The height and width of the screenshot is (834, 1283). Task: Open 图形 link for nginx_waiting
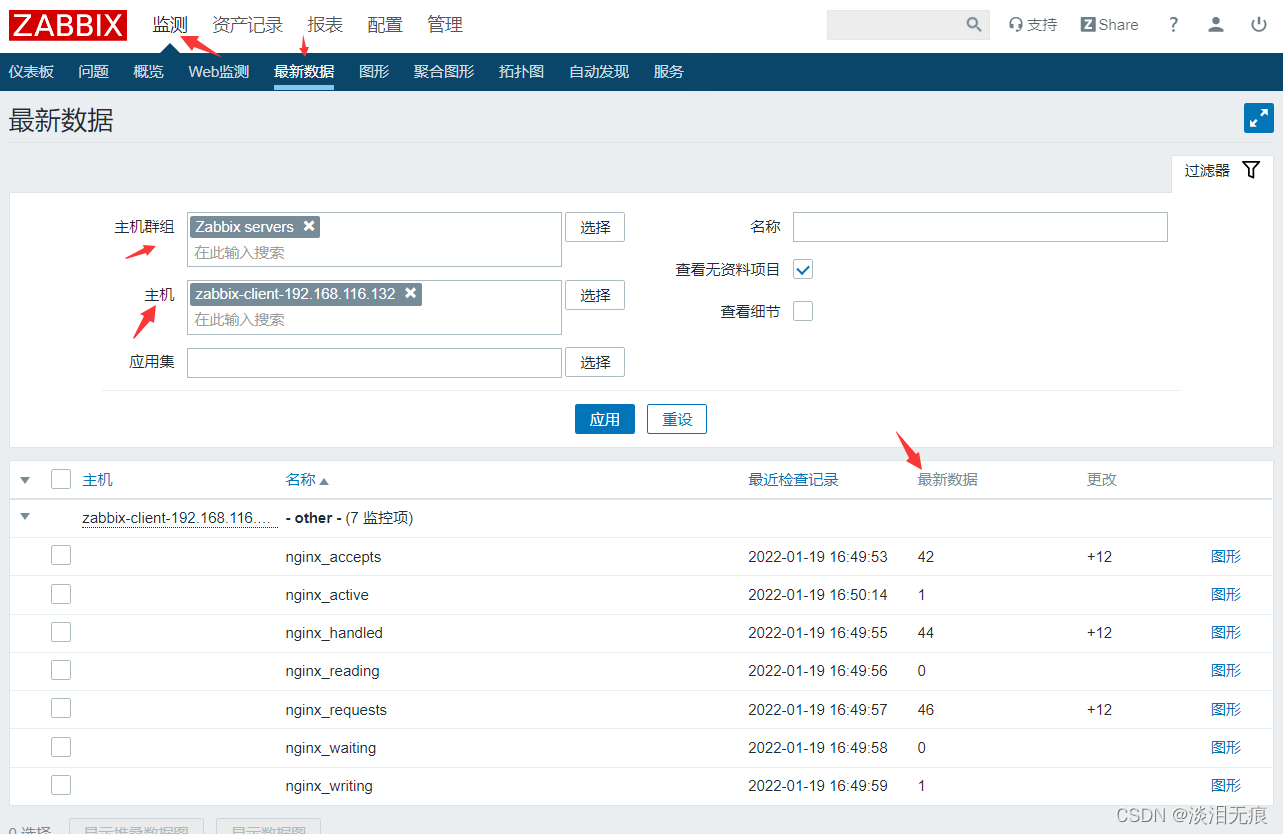(x=1226, y=747)
